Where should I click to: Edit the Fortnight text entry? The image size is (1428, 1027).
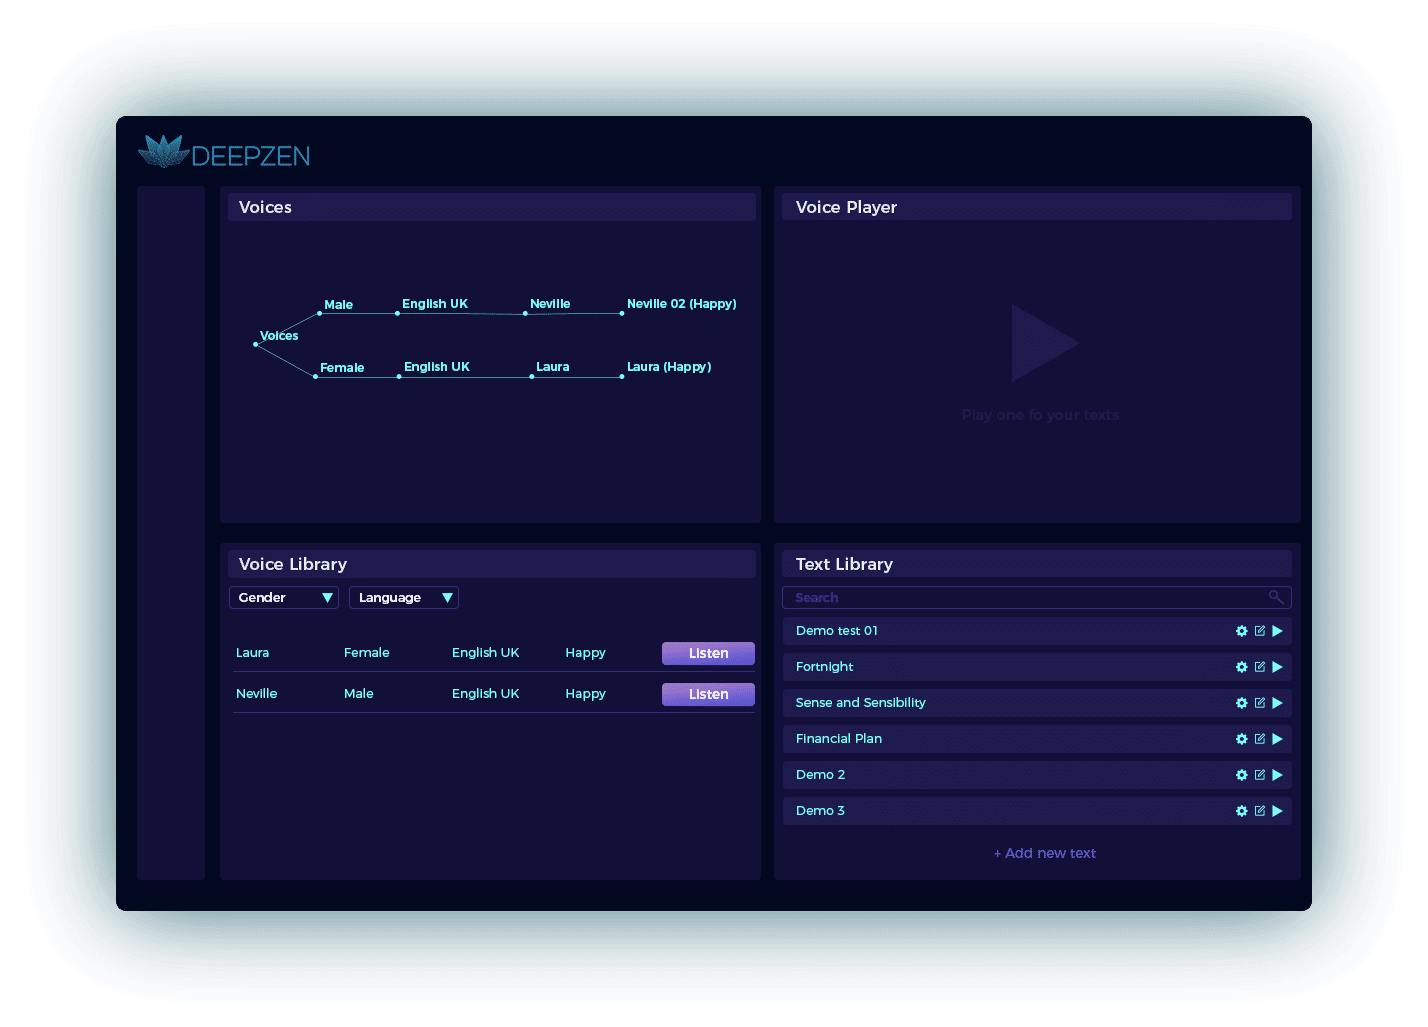point(1260,667)
